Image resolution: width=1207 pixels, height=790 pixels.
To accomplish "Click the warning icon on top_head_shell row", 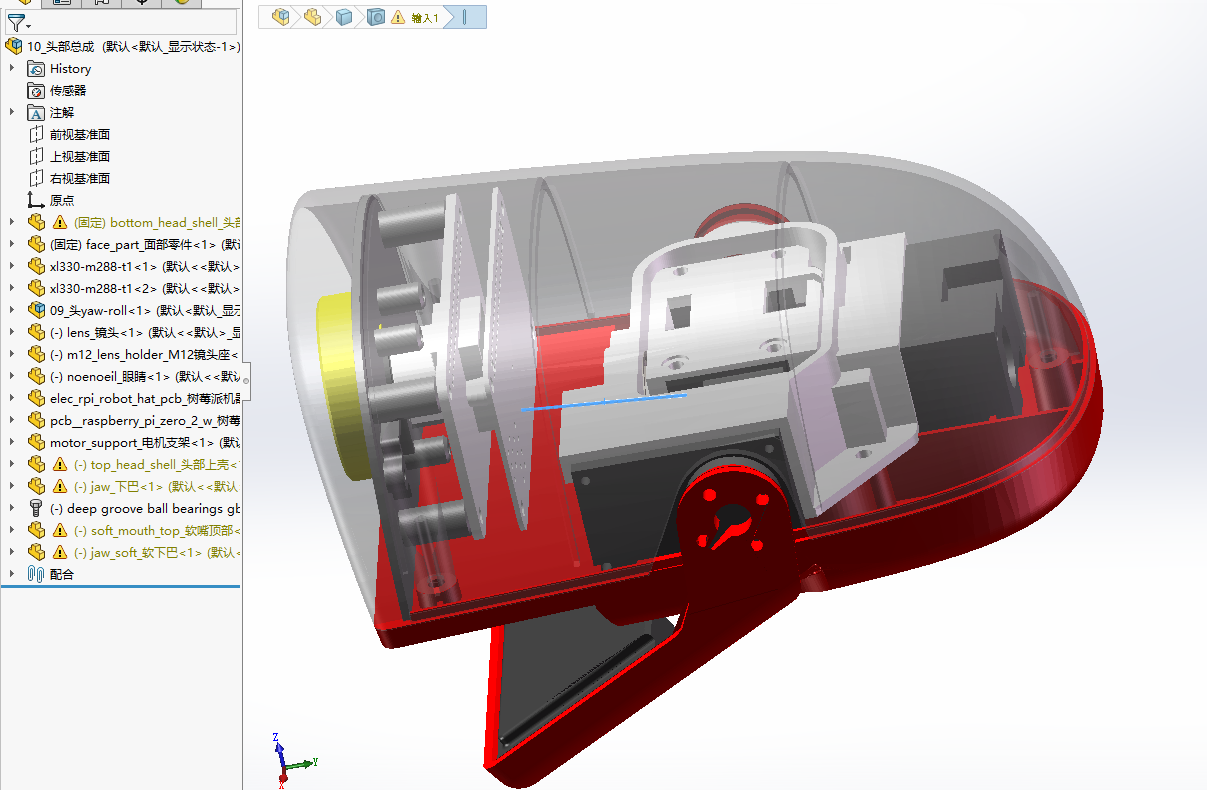I will pyautogui.click(x=60, y=465).
